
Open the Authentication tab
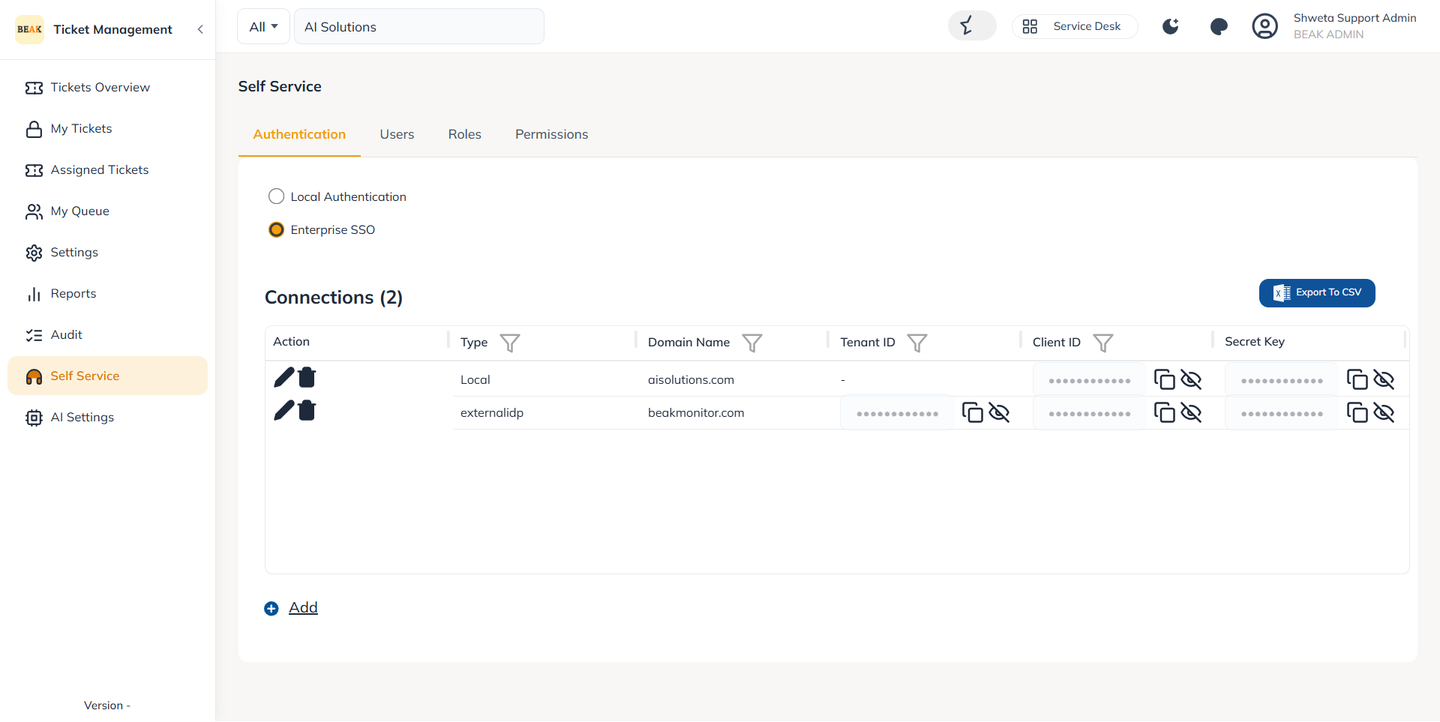[x=299, y=134]
